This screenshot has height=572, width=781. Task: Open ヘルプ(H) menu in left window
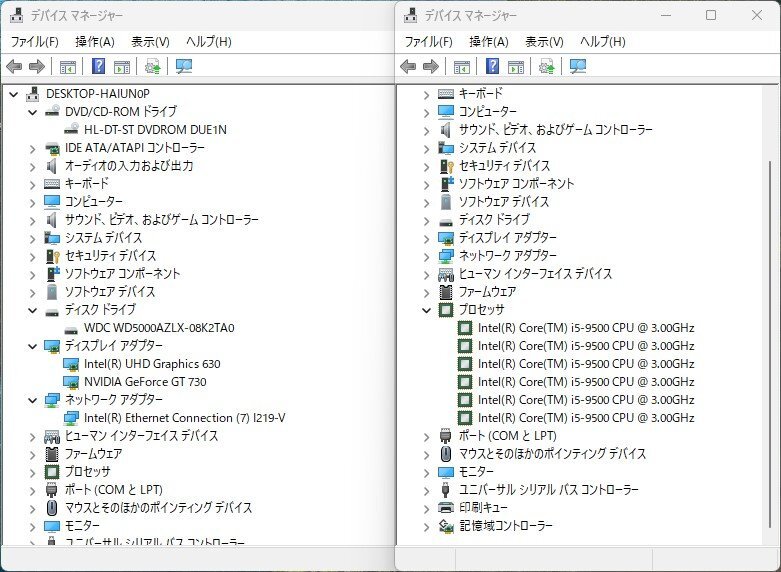tap(209, 41)
